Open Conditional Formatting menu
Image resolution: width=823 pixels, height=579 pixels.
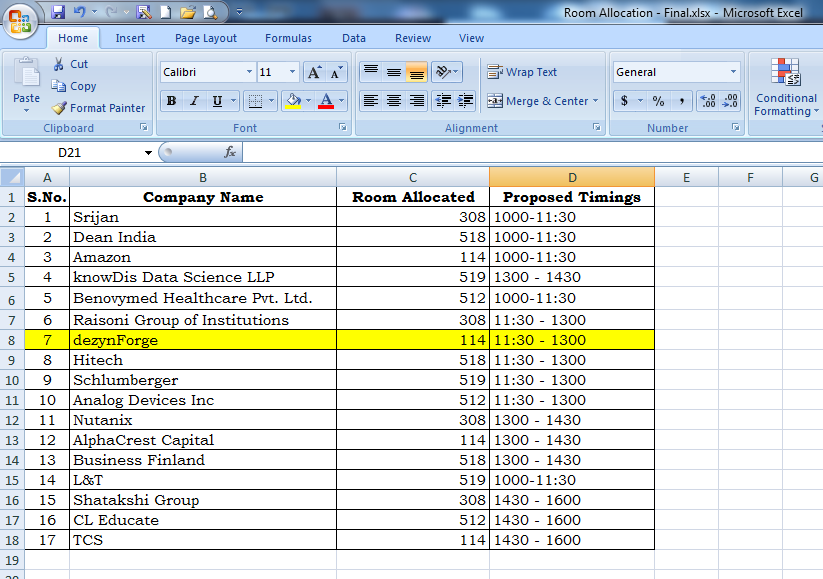tap(786, 87)
